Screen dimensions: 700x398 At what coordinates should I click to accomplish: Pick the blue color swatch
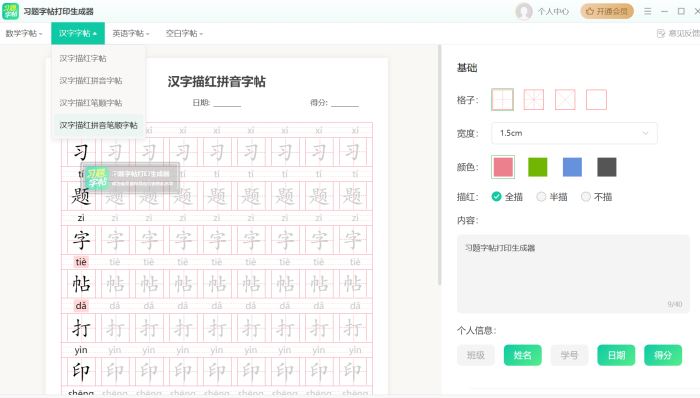tap(572, 167)
